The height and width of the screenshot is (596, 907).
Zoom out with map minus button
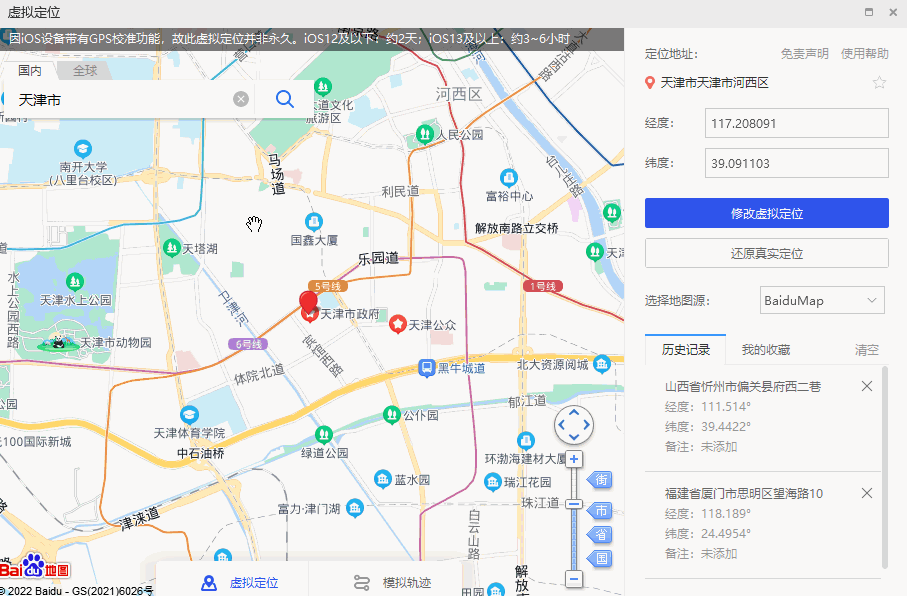574,578
